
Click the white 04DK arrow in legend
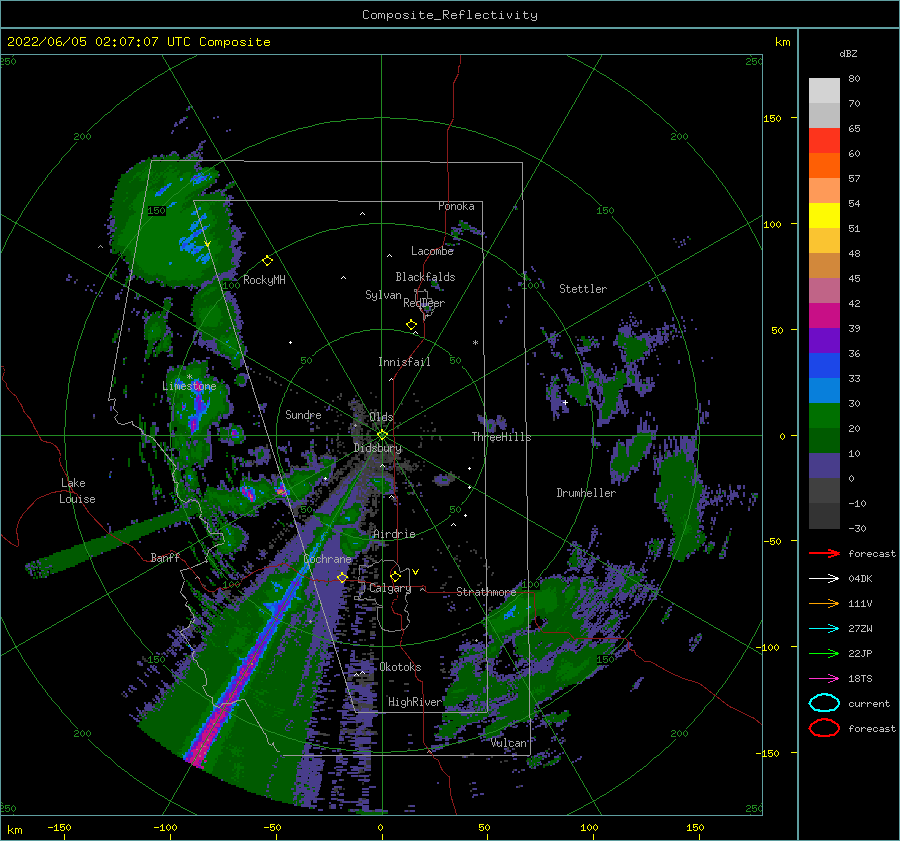click(824, 579)
